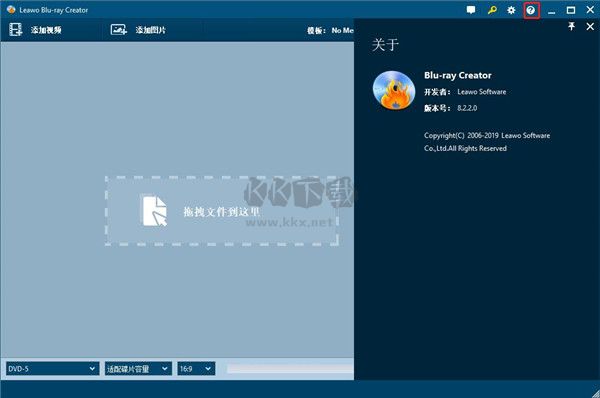Close the About side panel
The image size is (600, 398).
[590, 26]
